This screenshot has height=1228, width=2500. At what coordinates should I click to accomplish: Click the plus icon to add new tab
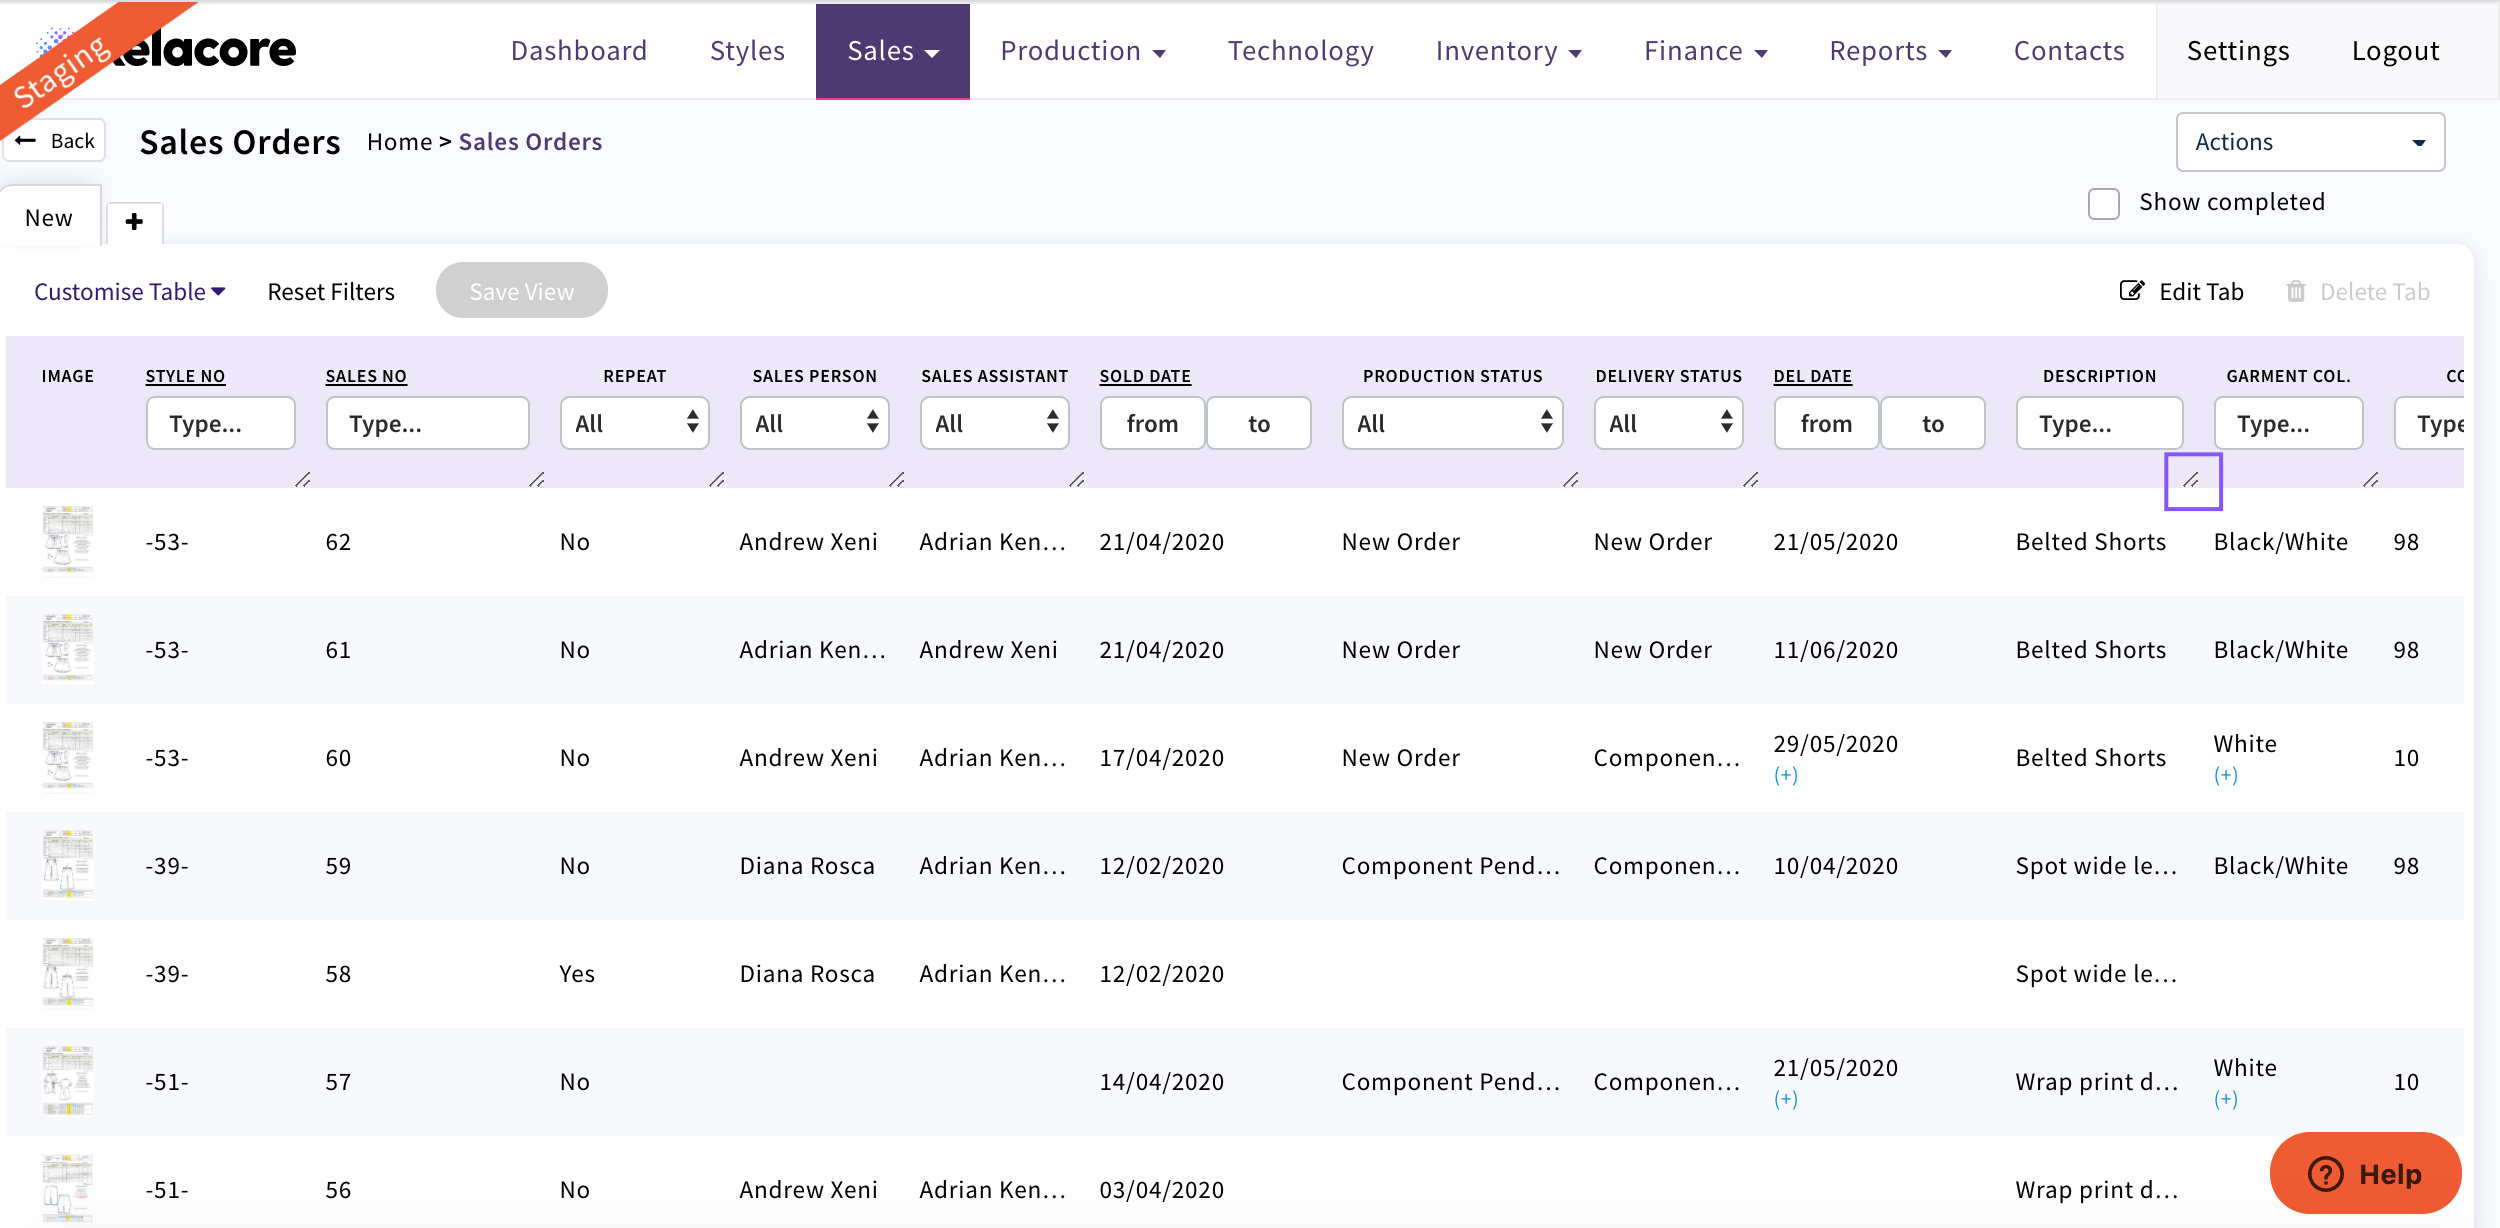(134, 221)
